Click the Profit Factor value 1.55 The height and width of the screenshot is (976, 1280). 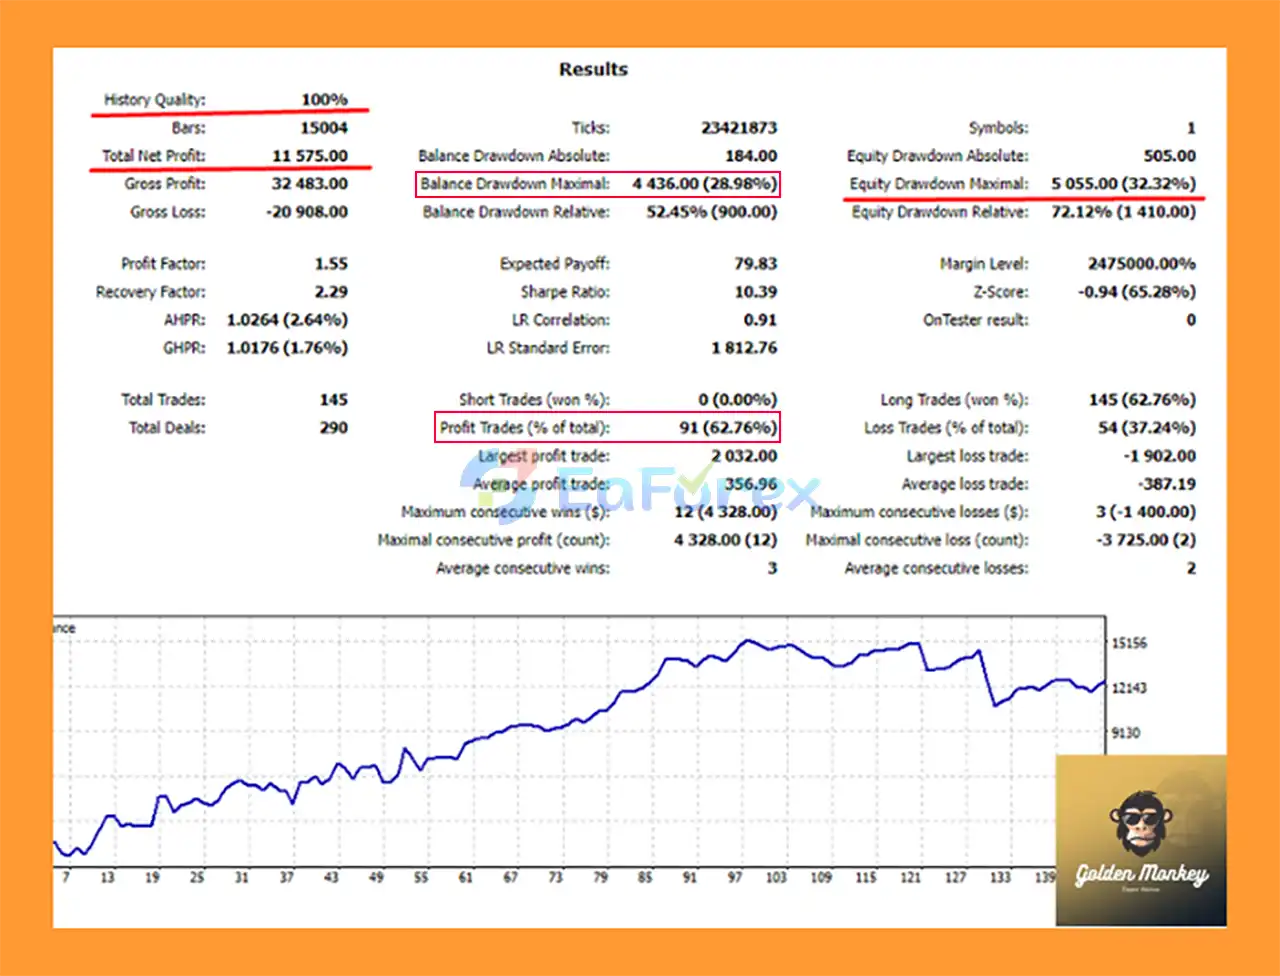[x=331, y=264]
